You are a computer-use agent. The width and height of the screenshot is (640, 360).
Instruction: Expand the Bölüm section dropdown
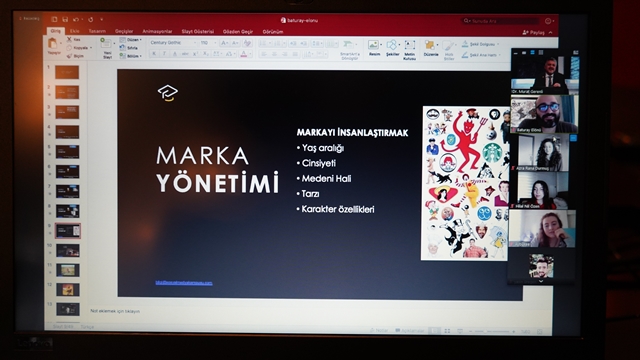[x=131, y=56]
